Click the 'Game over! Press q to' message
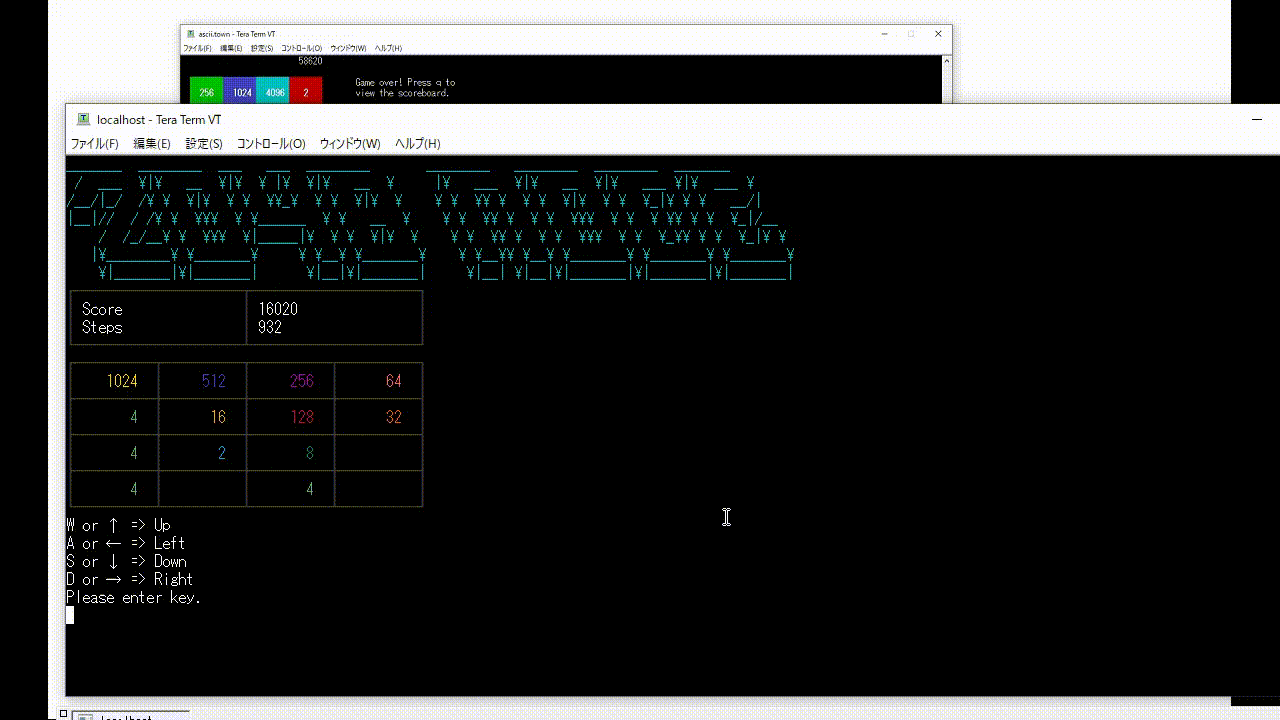Screen dimensions: 1280x720 point(405,83)
